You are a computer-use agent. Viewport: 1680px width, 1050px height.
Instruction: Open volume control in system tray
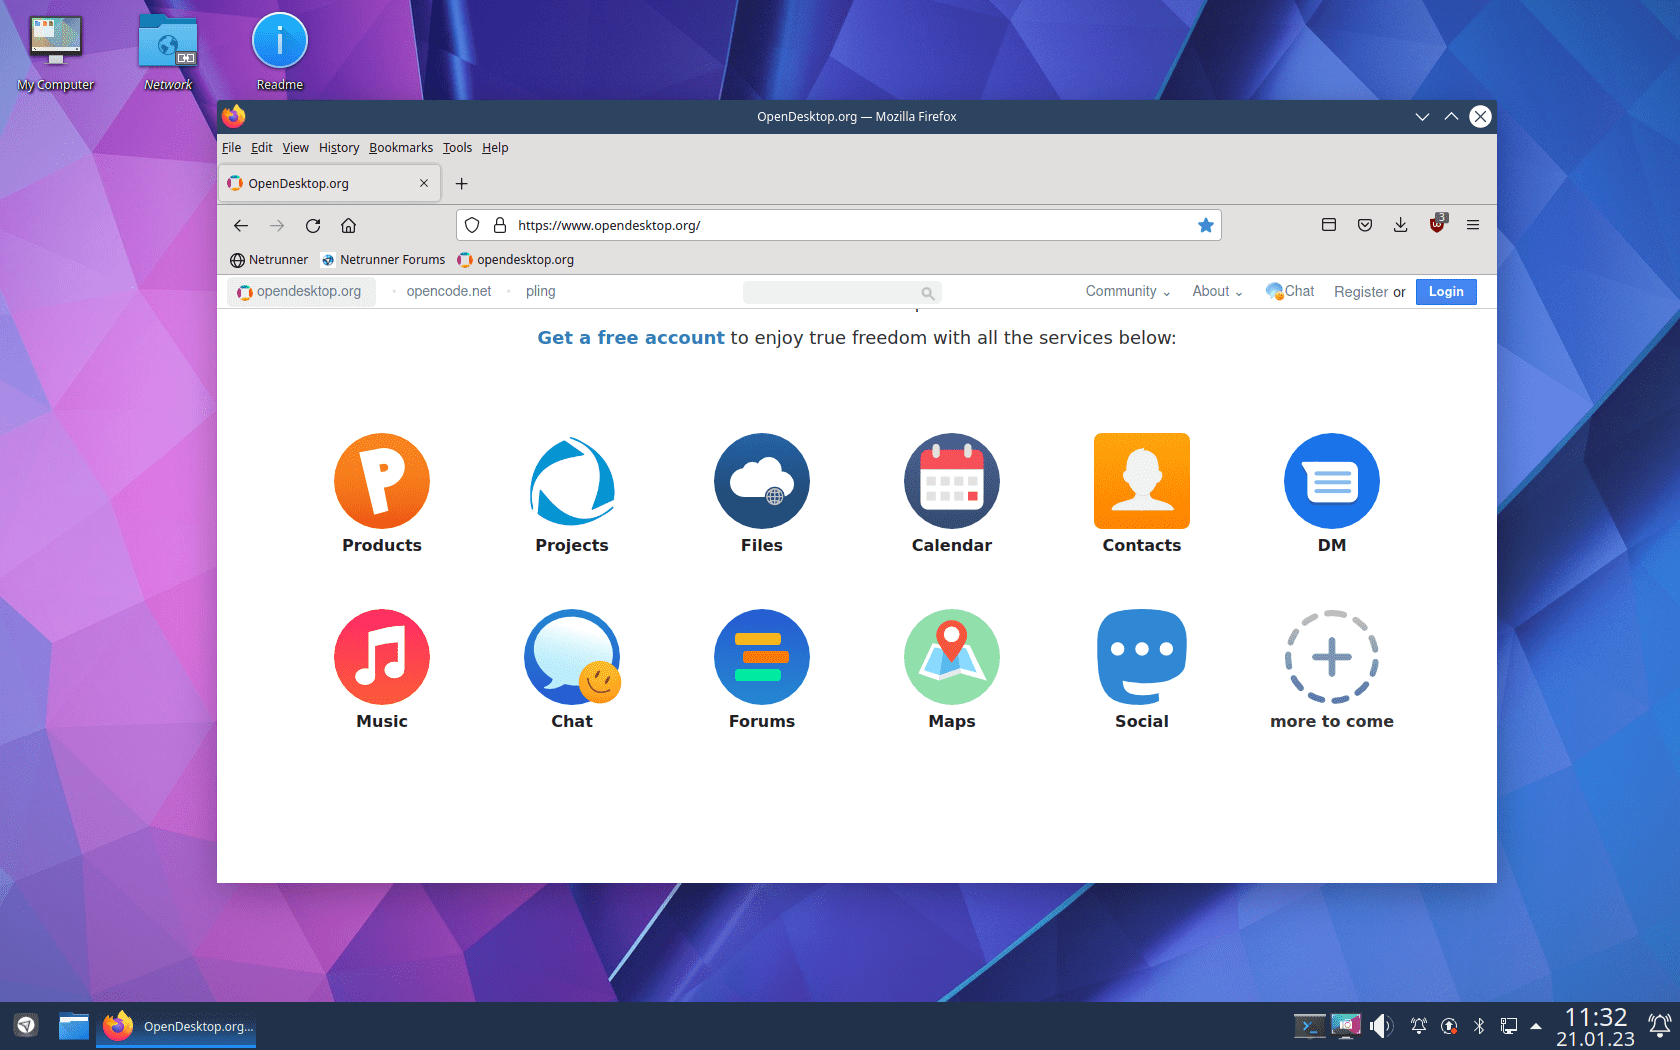pos(1381,1025)
